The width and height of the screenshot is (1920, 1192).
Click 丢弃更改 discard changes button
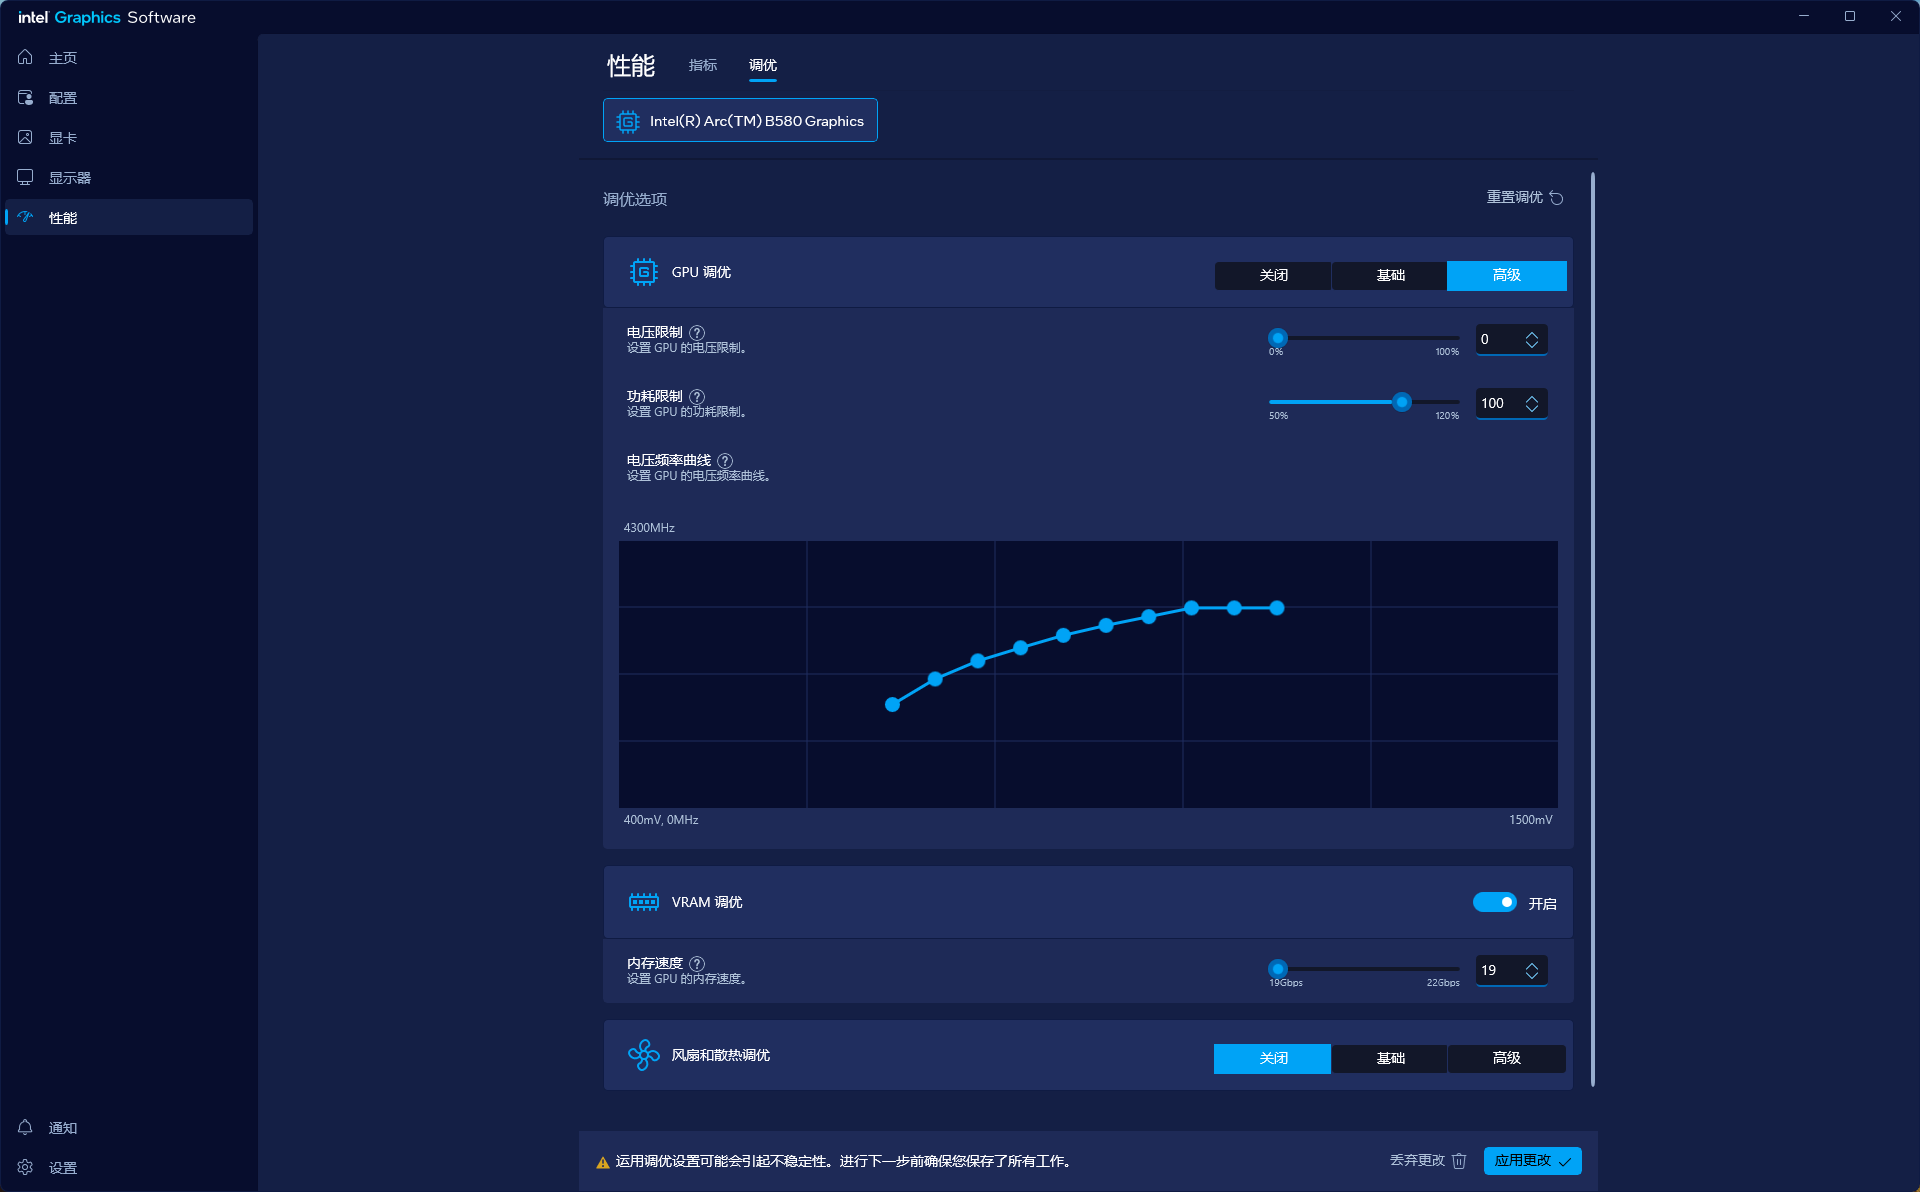point(1427,1160)
